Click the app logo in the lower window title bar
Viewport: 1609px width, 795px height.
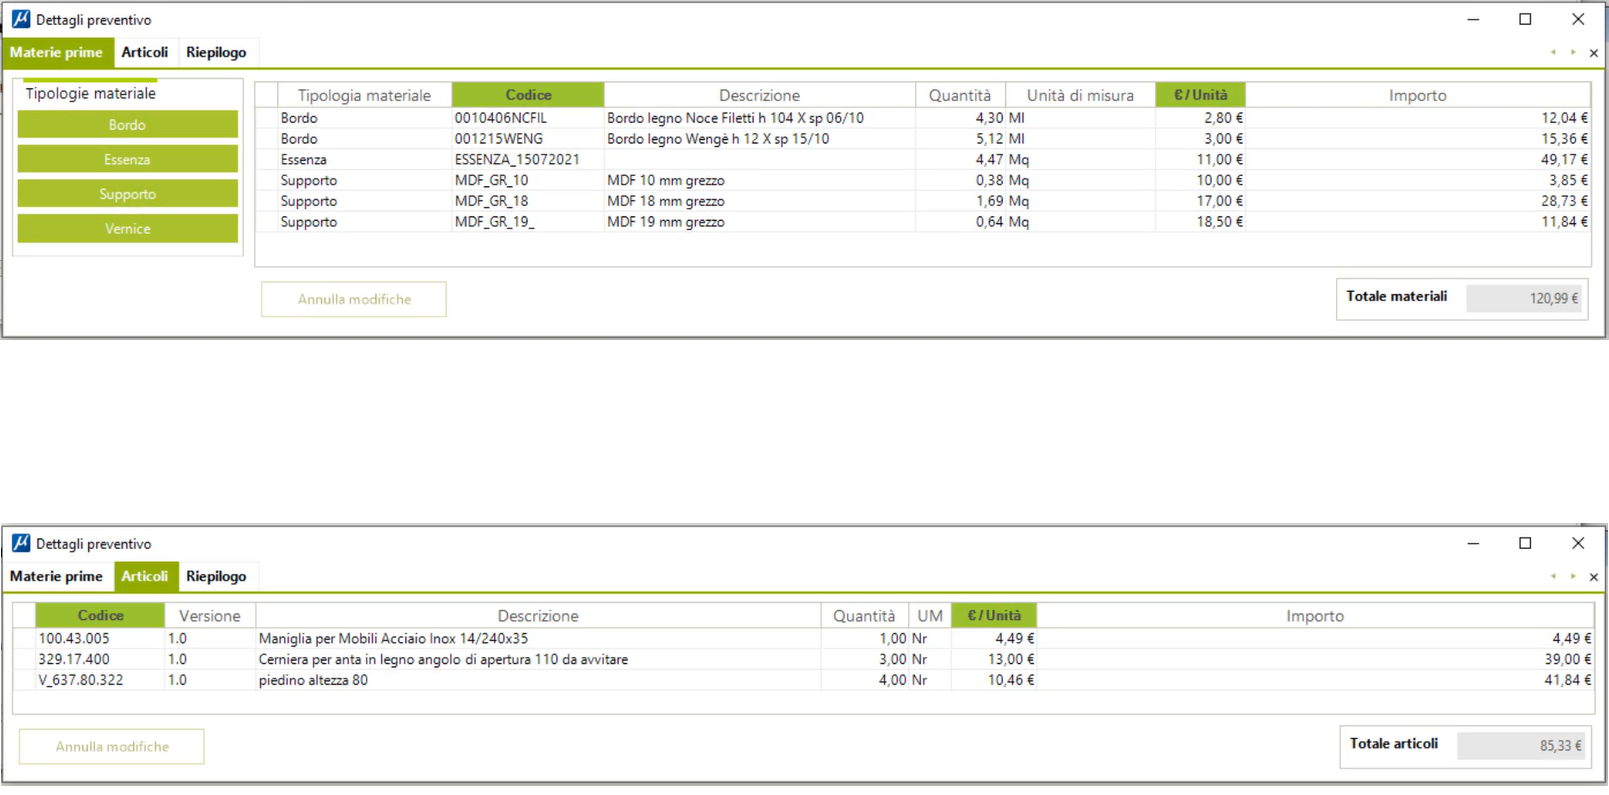click(20, 543)
